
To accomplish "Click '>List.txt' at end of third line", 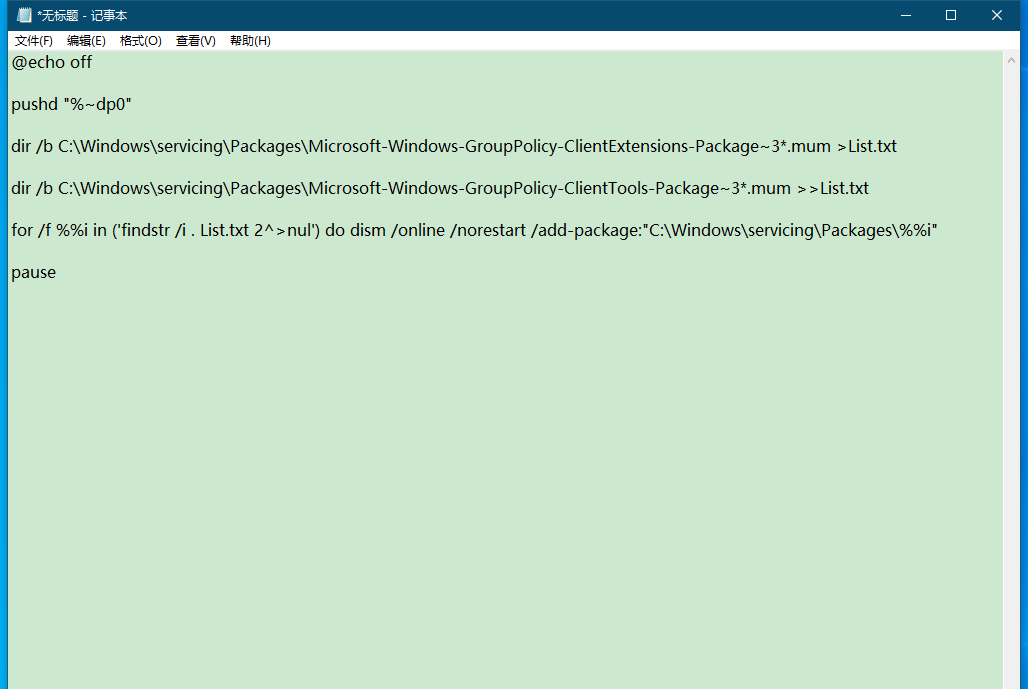I will coord(866,146).
